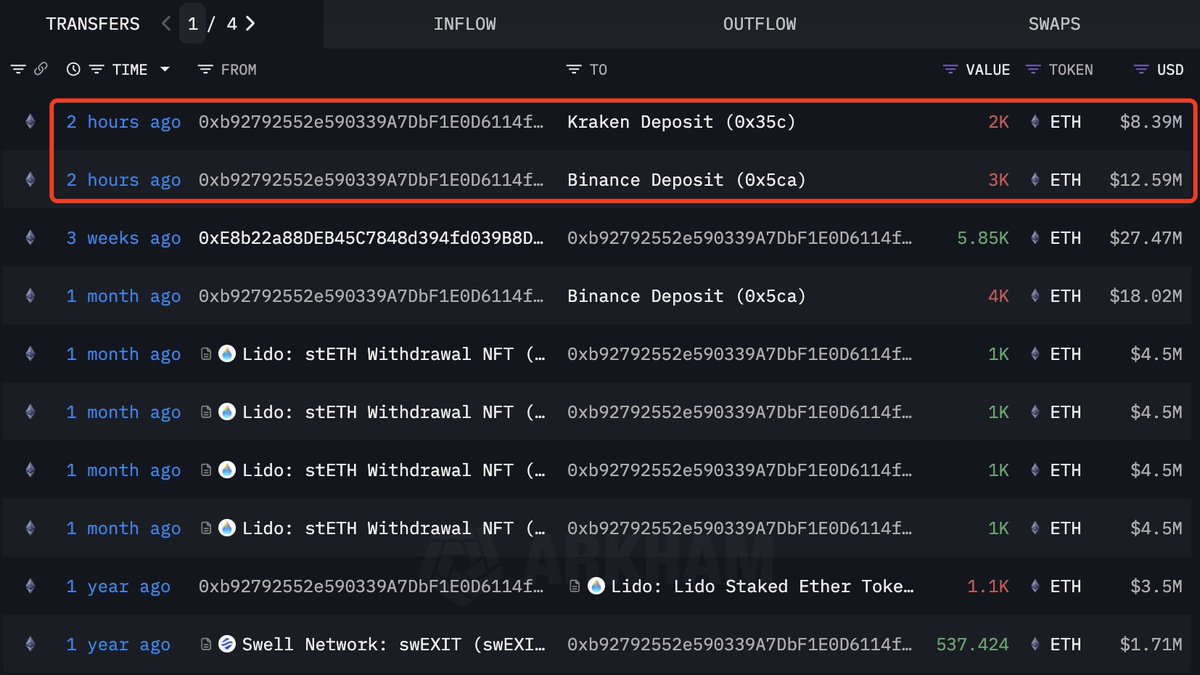The height and width of the screenshot is (675, 1200).
Task: Go to previous transfers page arrow
Action: pos(167,23)
